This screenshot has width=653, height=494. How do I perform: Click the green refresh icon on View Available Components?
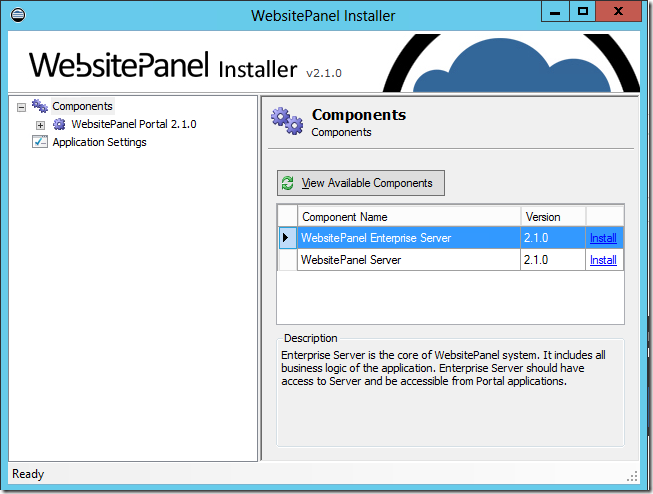coord(287,183)
